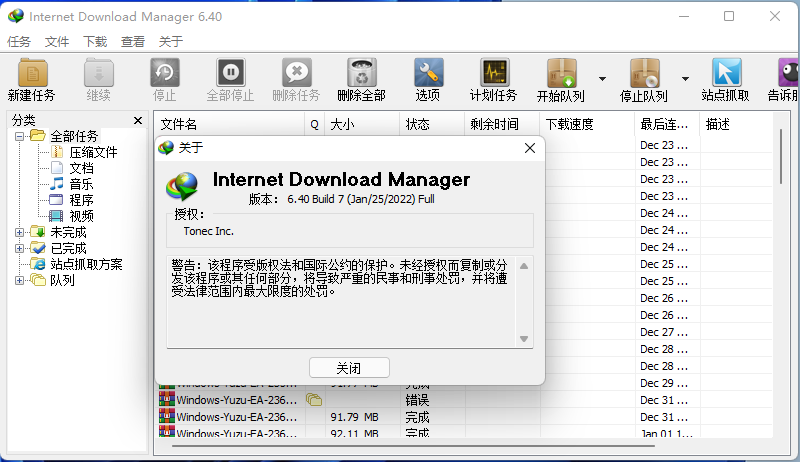The width and height of the screenshot is (800, 462).
Task: Select 视频 category
Action: coord(82,216)
